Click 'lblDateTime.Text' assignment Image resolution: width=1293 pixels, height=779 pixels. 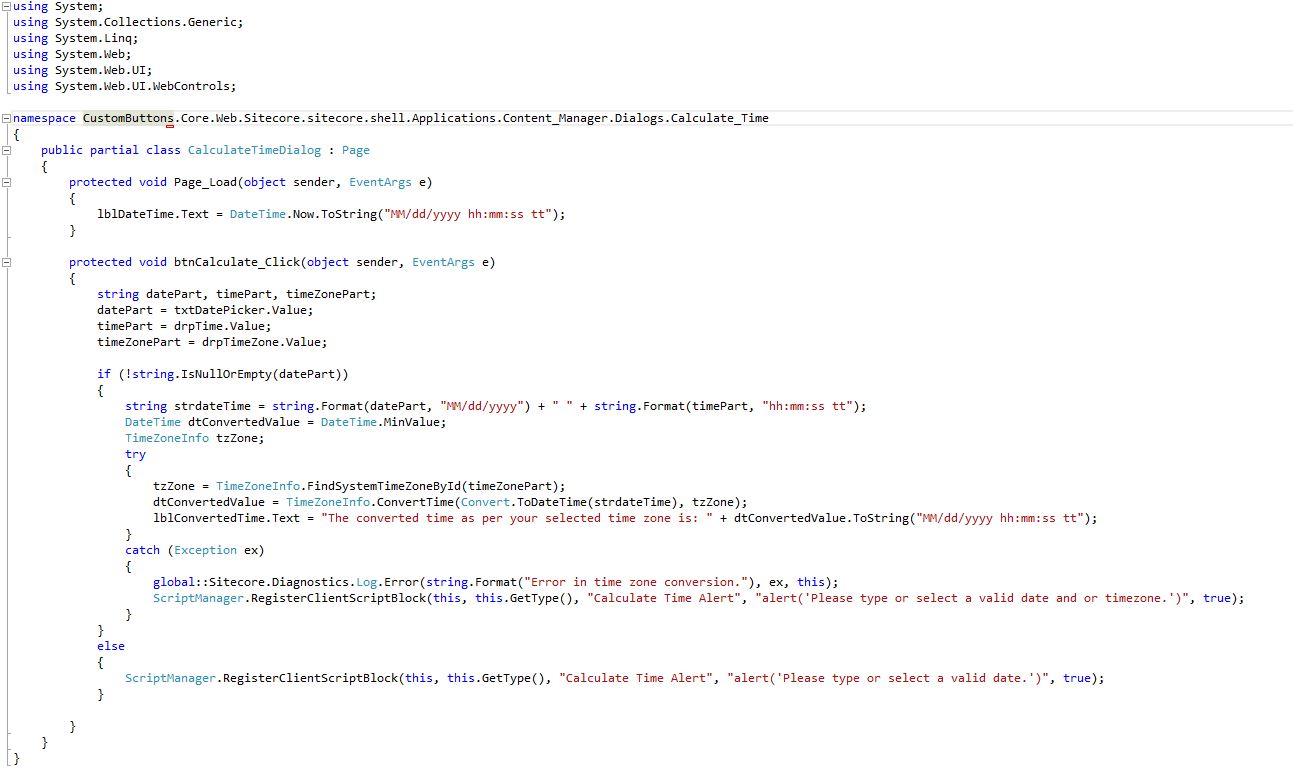[153, 214]
